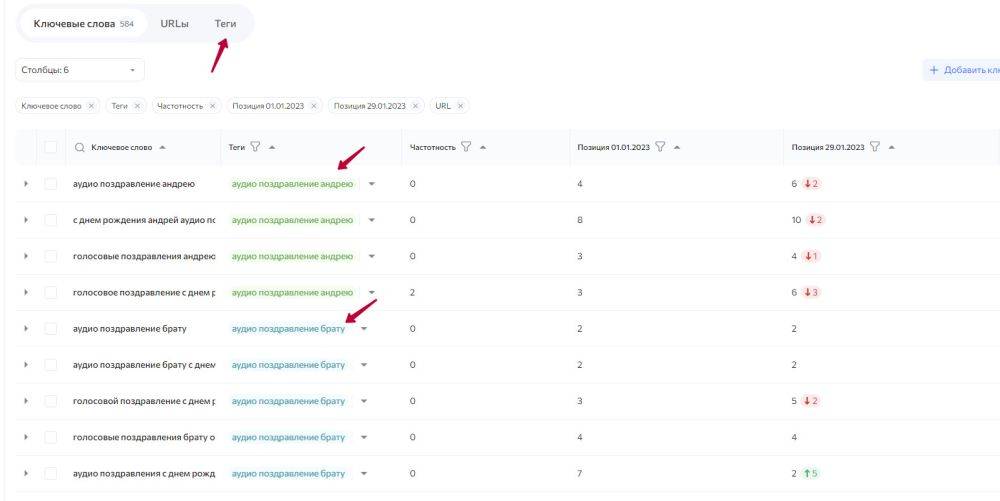Open tag dropdown for 'аудио поздравление брату с днем' row
The image size is (1000, 501).
point(364,365)
